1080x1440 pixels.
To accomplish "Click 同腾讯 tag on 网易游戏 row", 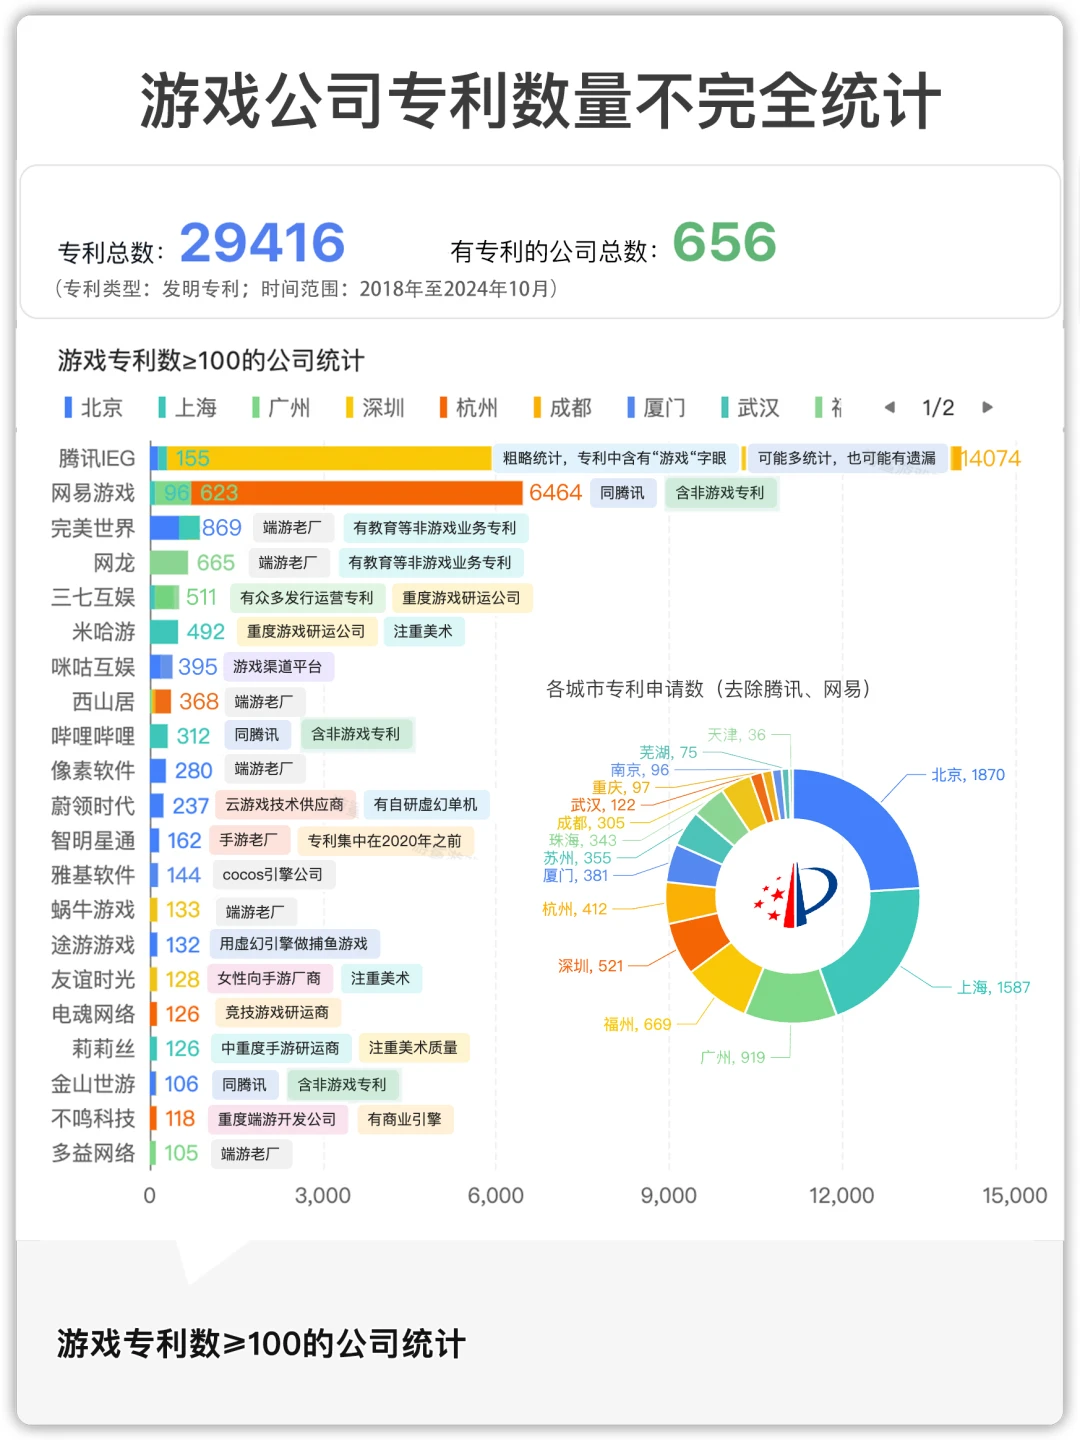I will [x=622, y=493].
